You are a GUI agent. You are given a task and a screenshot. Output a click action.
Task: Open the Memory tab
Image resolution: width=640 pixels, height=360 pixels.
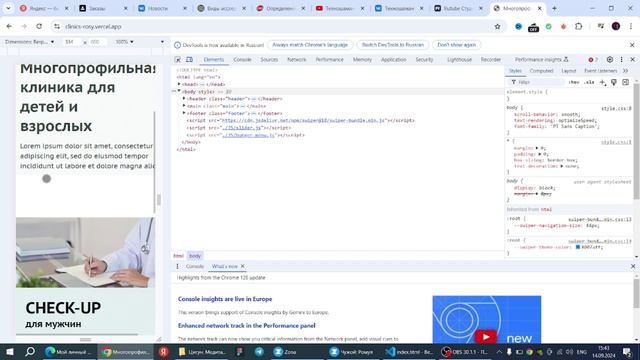(x=362, y=60)
